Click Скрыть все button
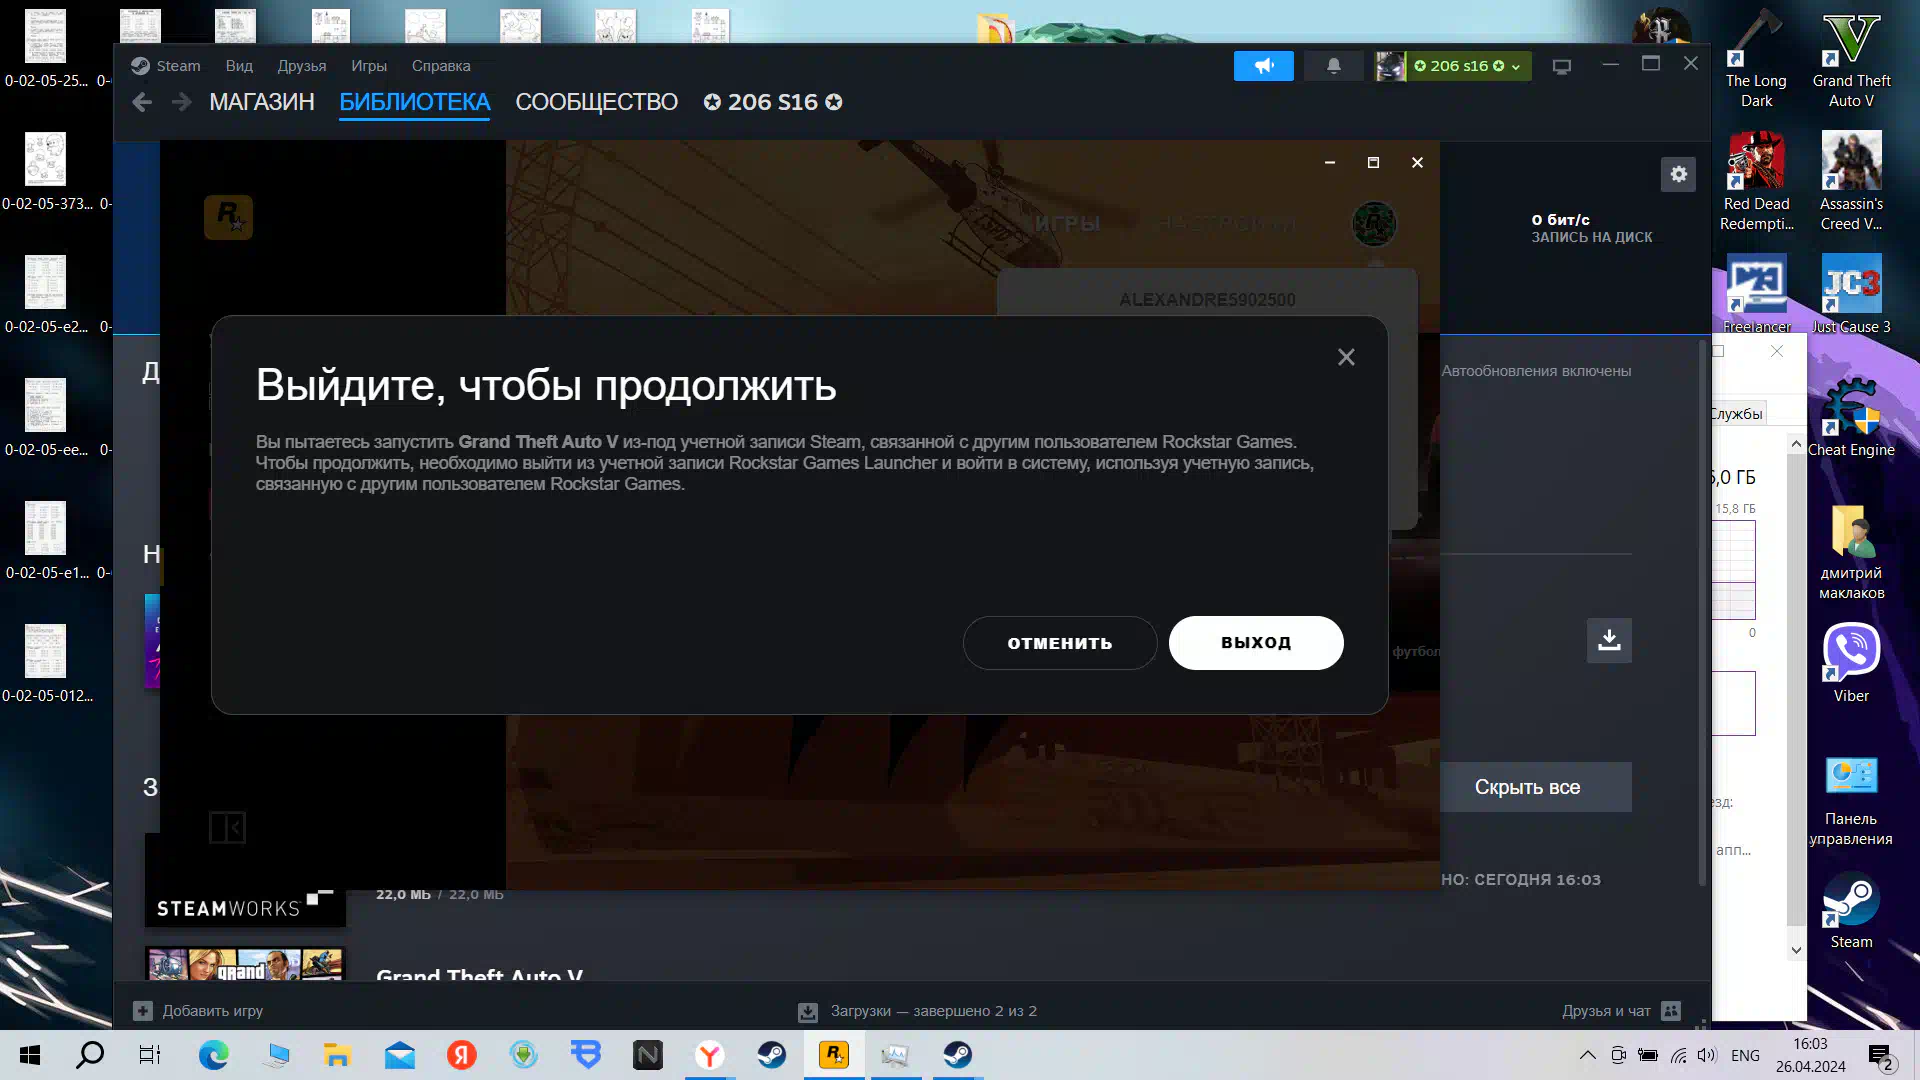The height and width of the screenshot is (1080, 1920). coord(1527,787)
